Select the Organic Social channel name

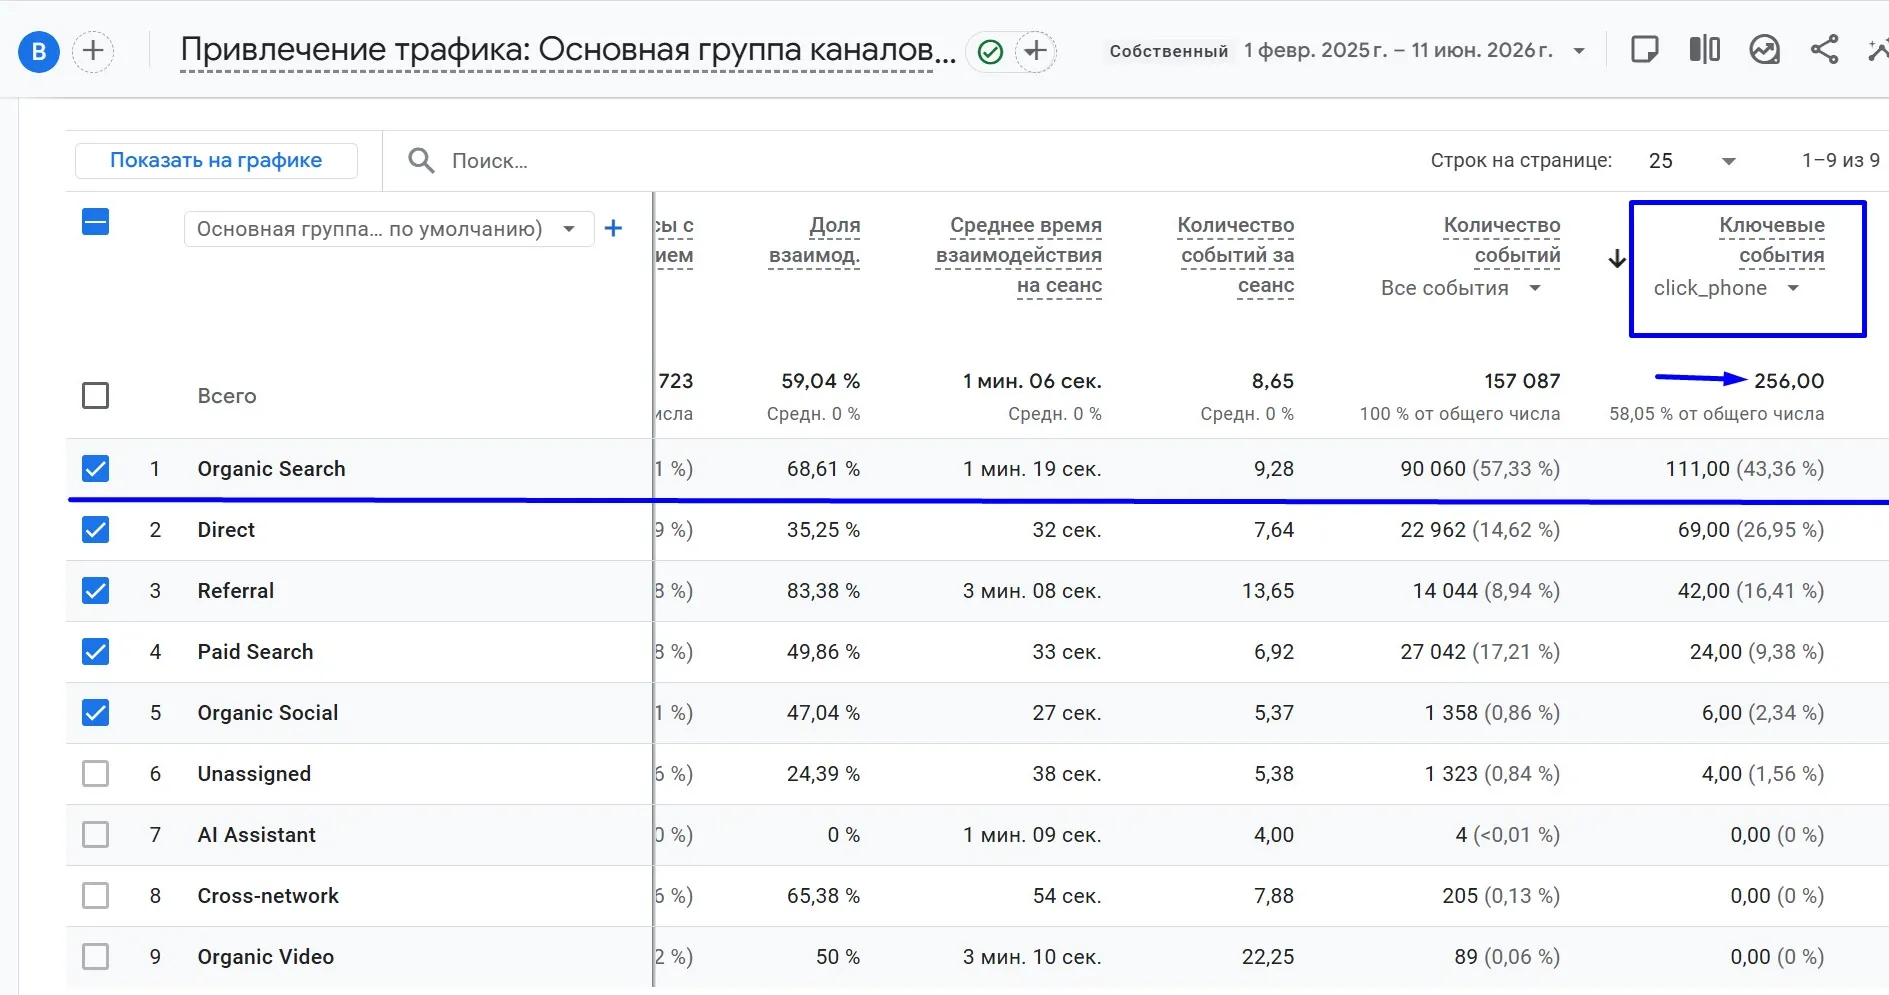[x=268, y=713]
